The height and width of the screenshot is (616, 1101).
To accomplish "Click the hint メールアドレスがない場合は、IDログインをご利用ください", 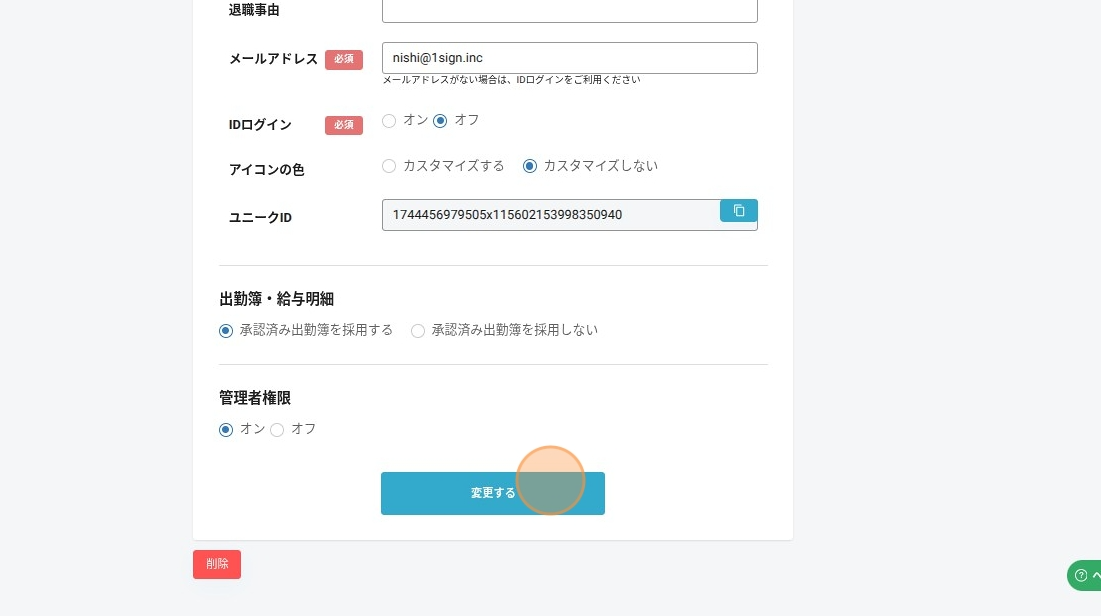I will pyautogui.click(x=511, y=80).
